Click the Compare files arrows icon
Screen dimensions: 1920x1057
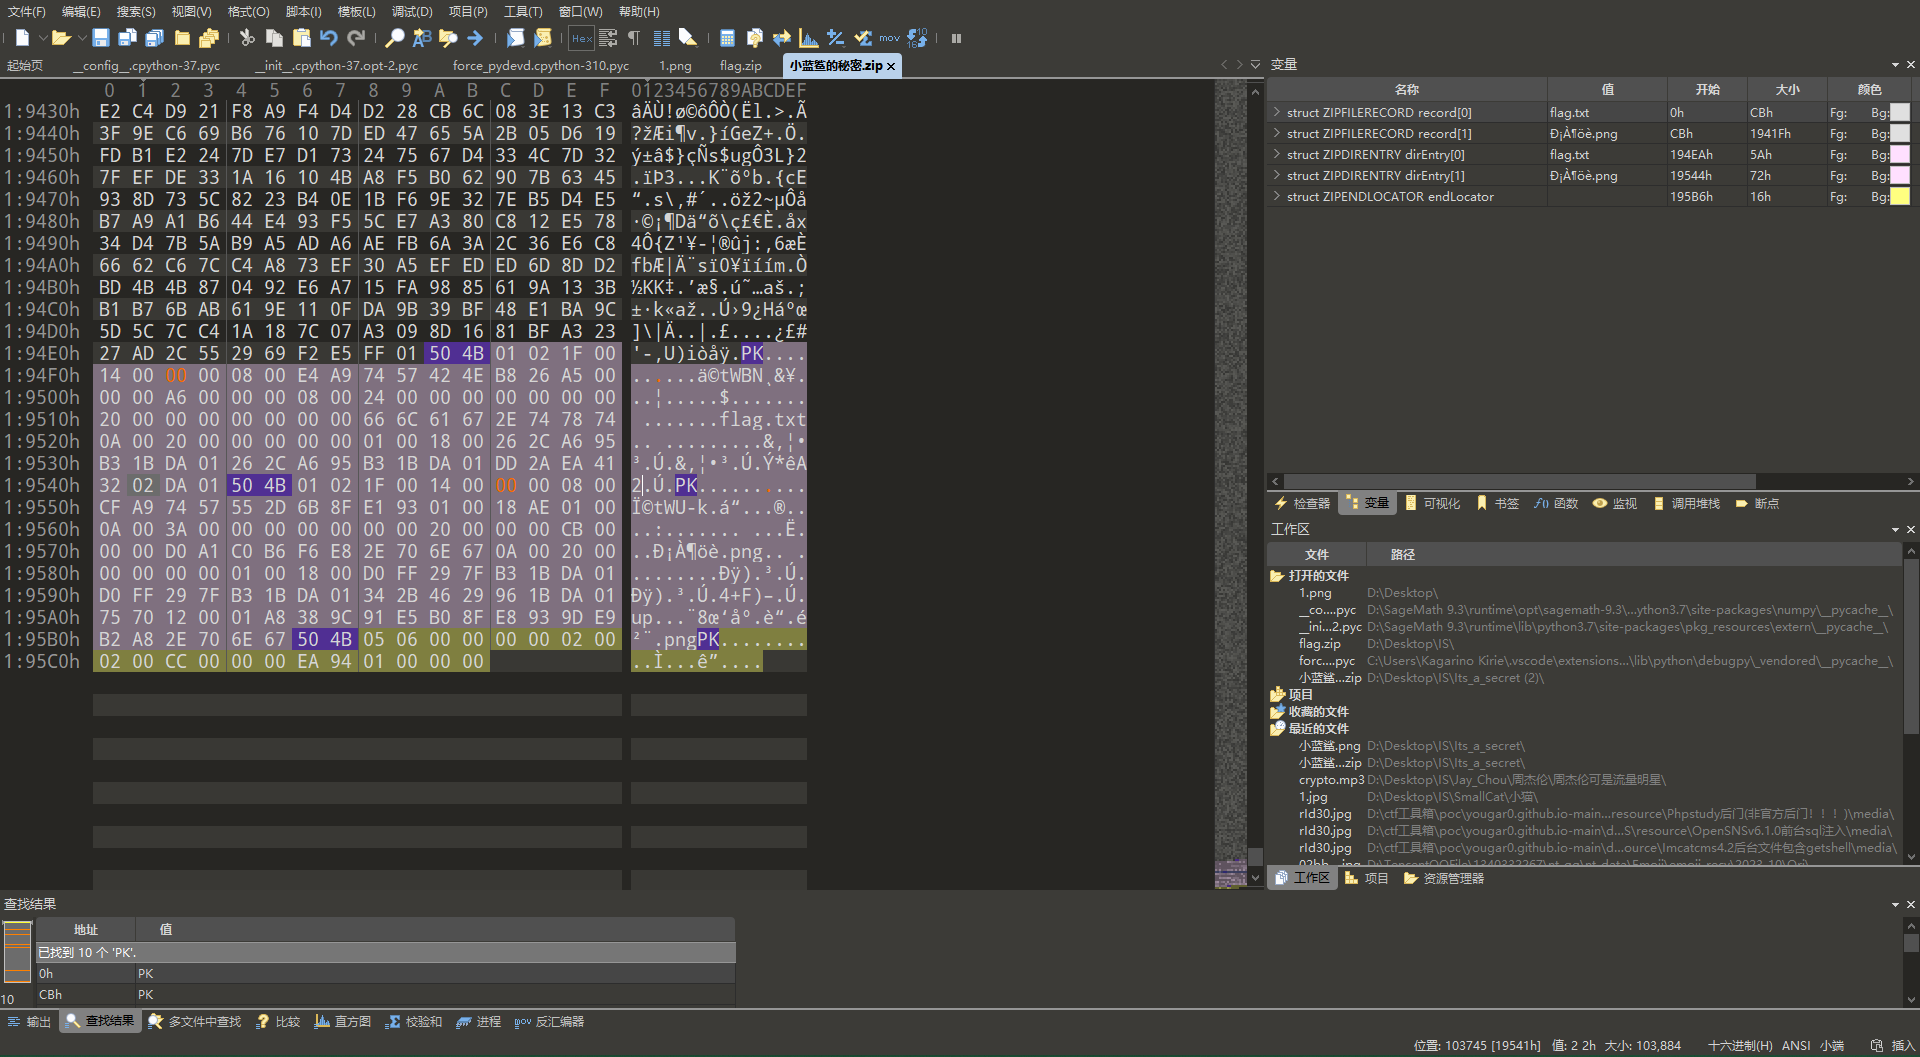tap(781, 38)
